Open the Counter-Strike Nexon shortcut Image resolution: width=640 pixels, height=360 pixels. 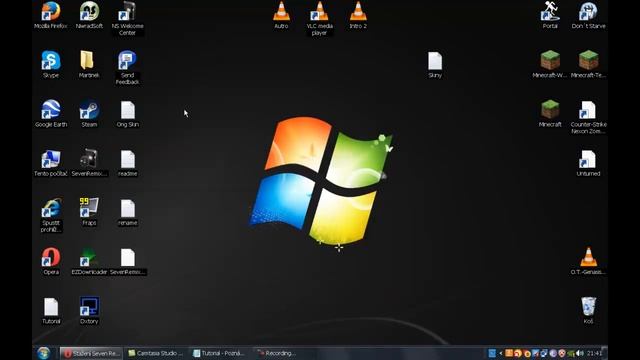click(x=588, y=117)
